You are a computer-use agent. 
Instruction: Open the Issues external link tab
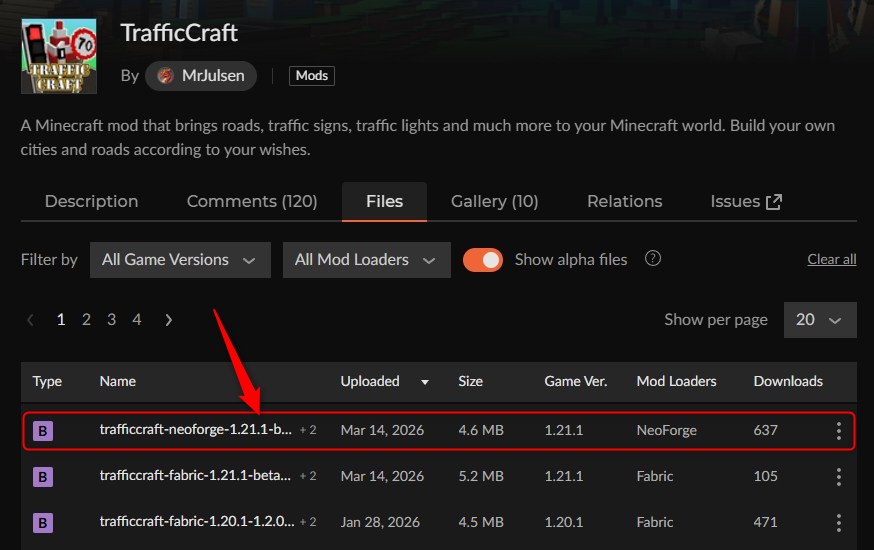click(746, 201)
